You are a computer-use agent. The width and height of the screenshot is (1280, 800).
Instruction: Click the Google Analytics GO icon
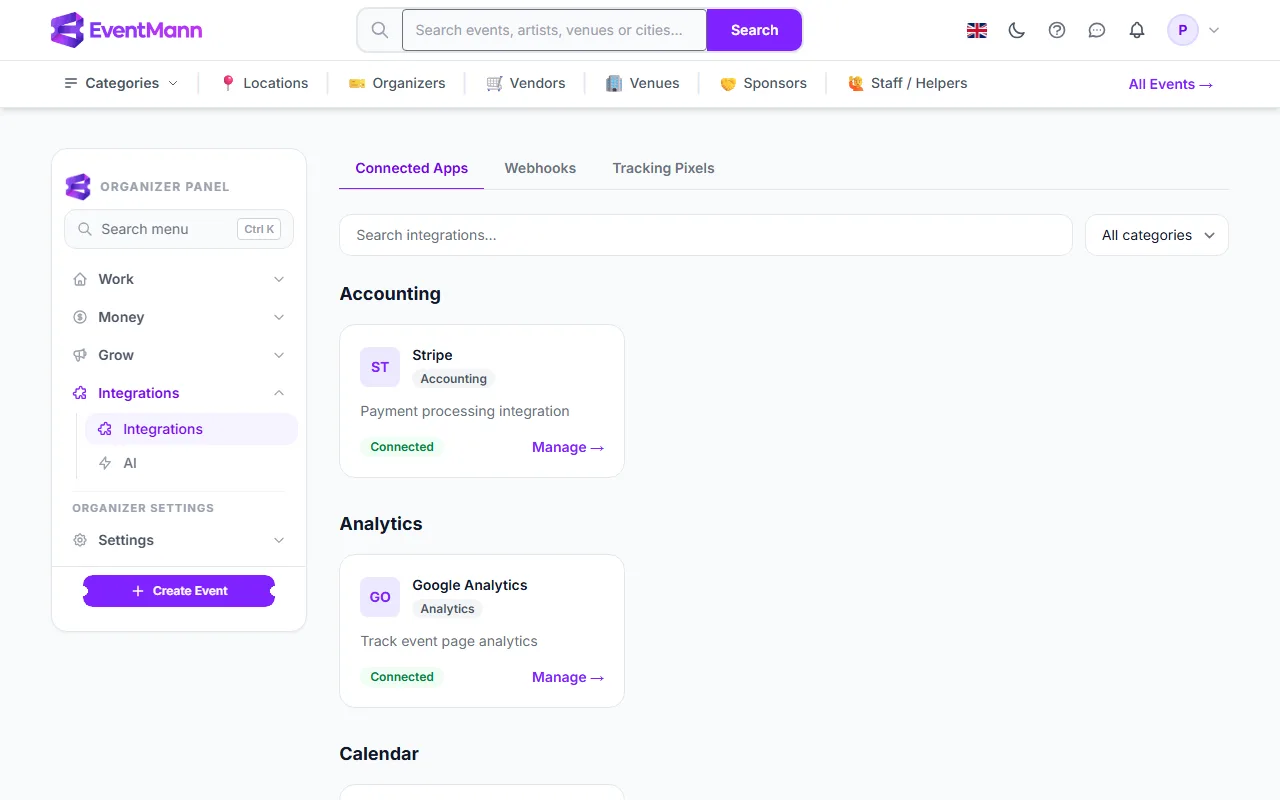(x=380, y=597)
